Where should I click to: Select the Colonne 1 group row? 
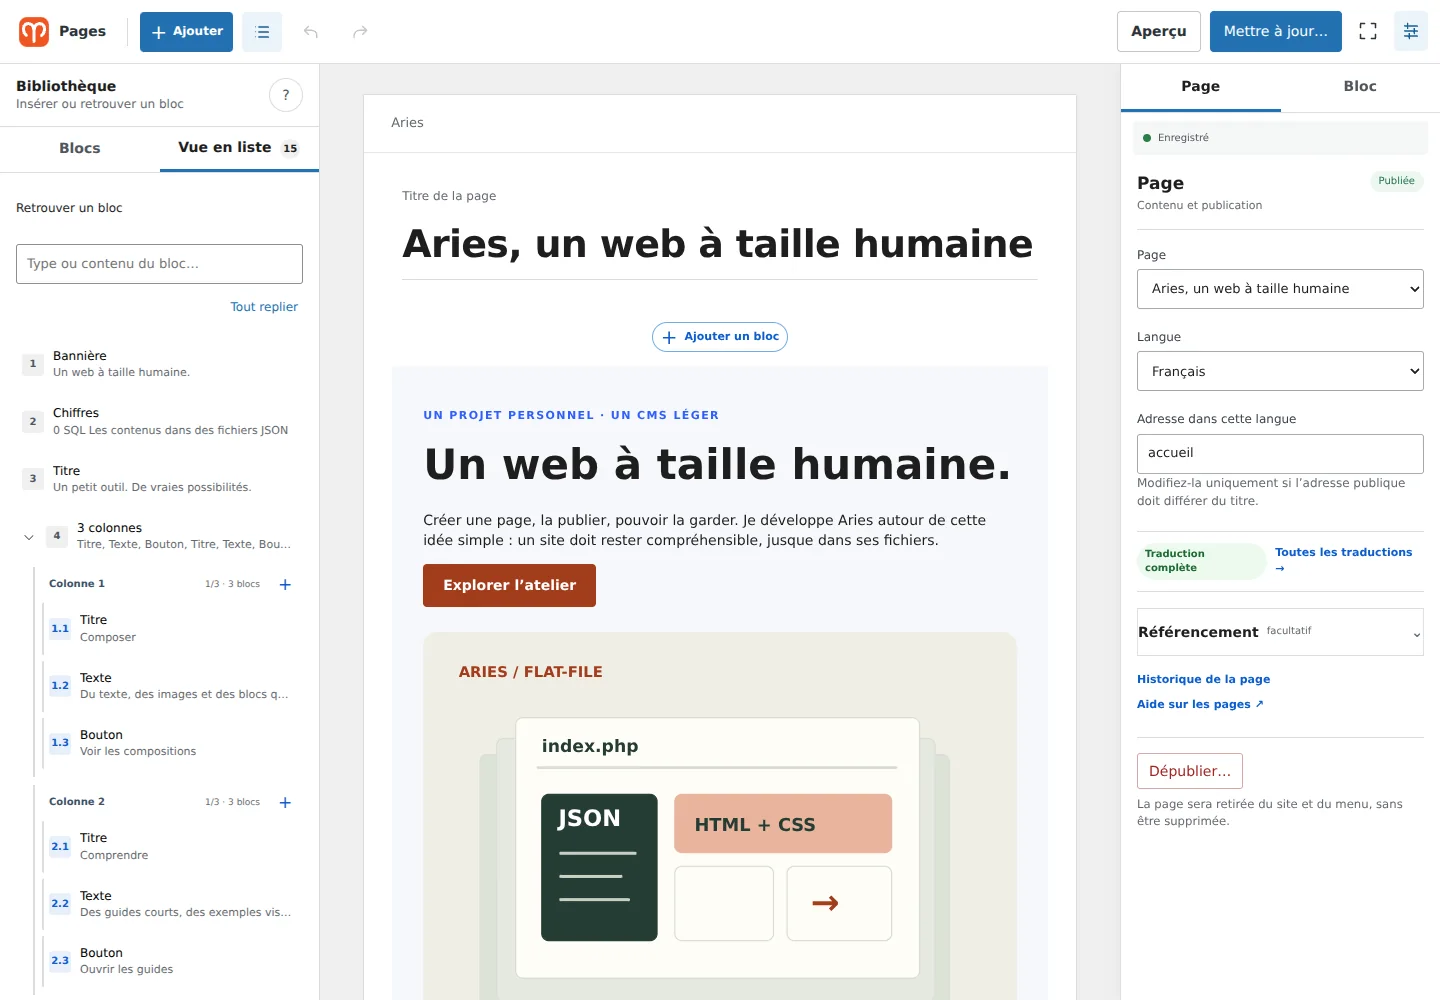coord(160,584)
